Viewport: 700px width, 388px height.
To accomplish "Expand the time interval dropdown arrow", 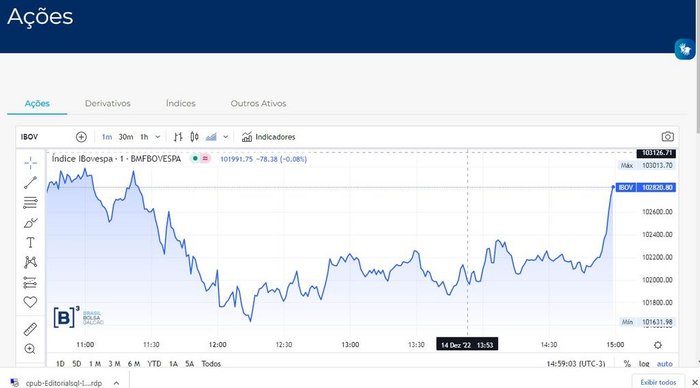I will pos(158,137).
